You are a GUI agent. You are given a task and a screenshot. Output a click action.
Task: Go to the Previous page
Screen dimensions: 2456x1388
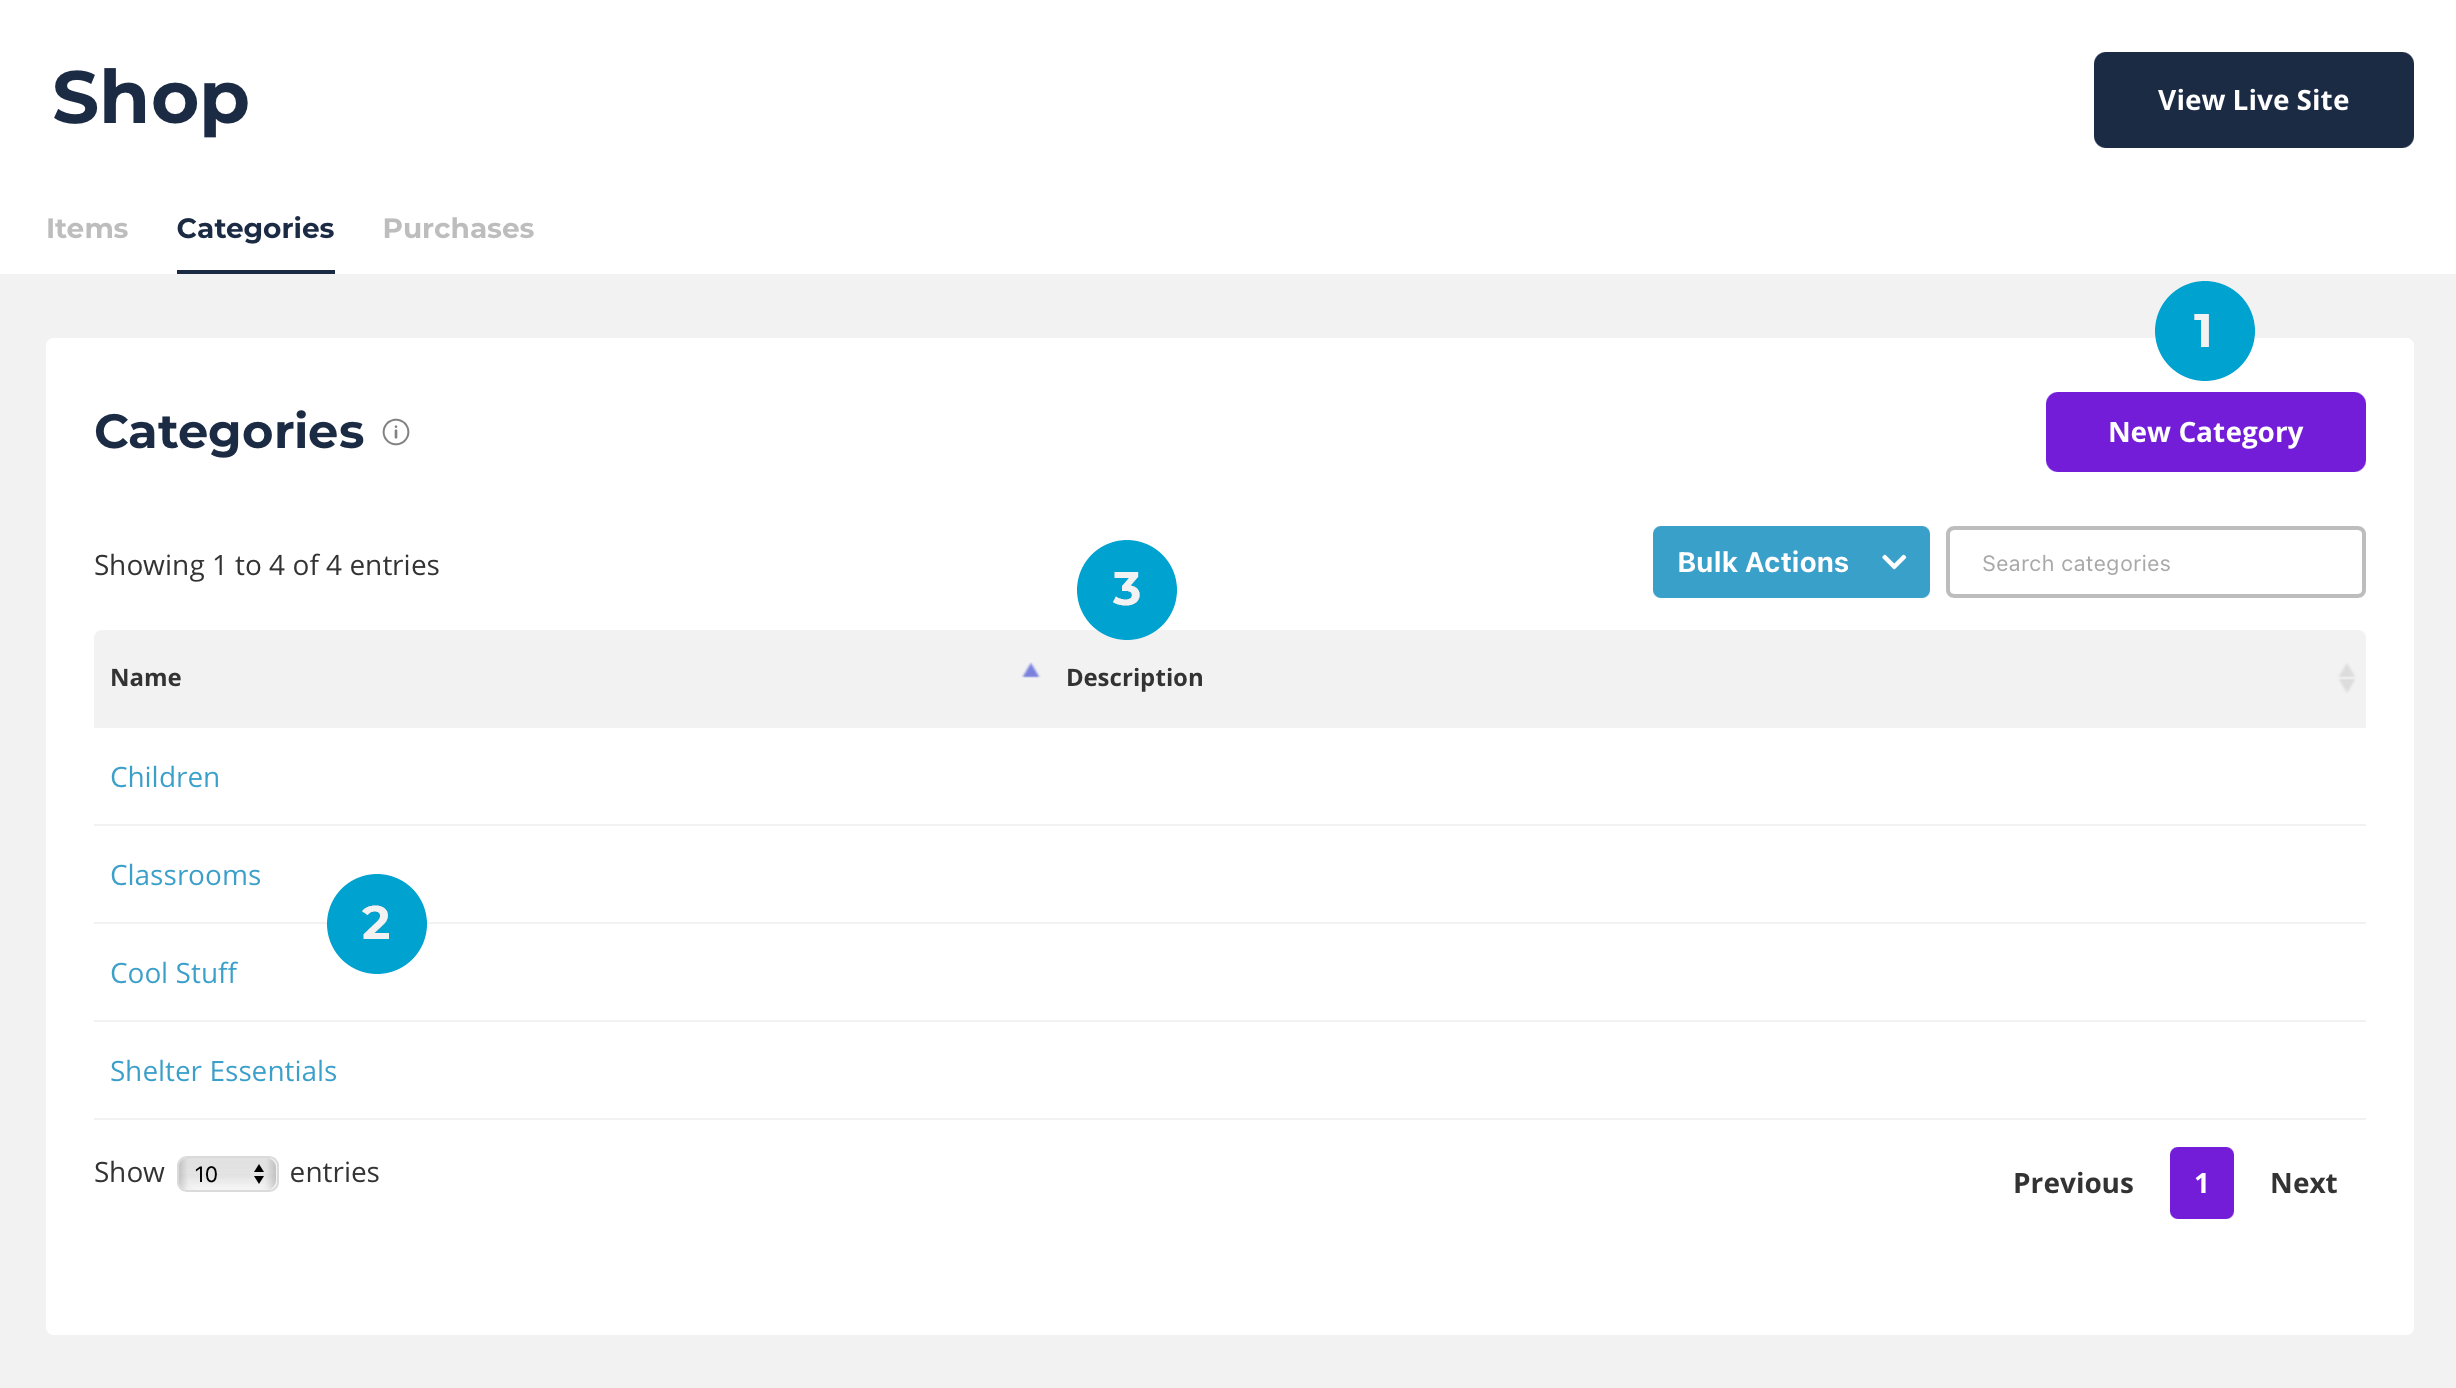(x=2073, y=1183)
